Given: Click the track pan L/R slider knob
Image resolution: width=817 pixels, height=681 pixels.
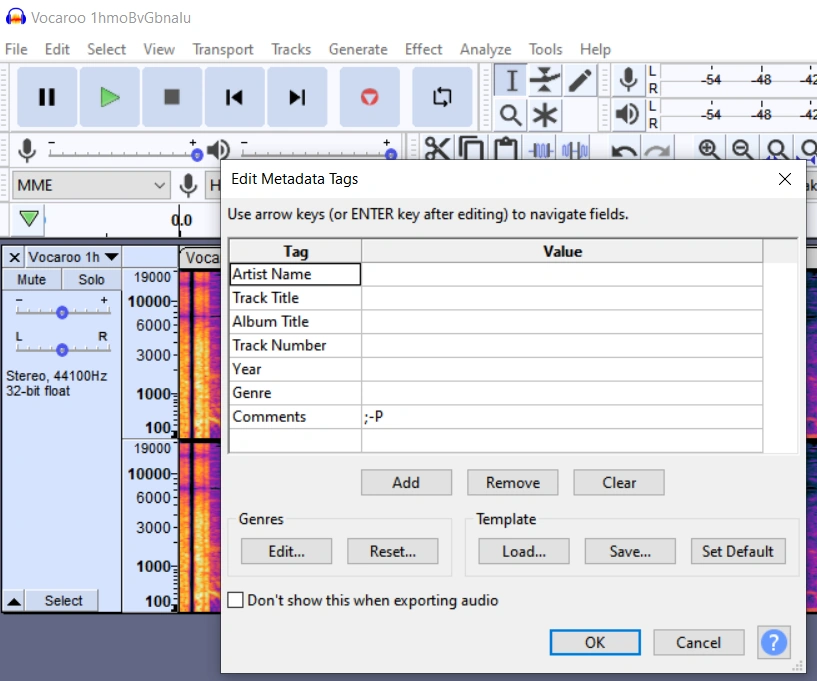Looking at the screenshot, I should (x=62, y=350).
